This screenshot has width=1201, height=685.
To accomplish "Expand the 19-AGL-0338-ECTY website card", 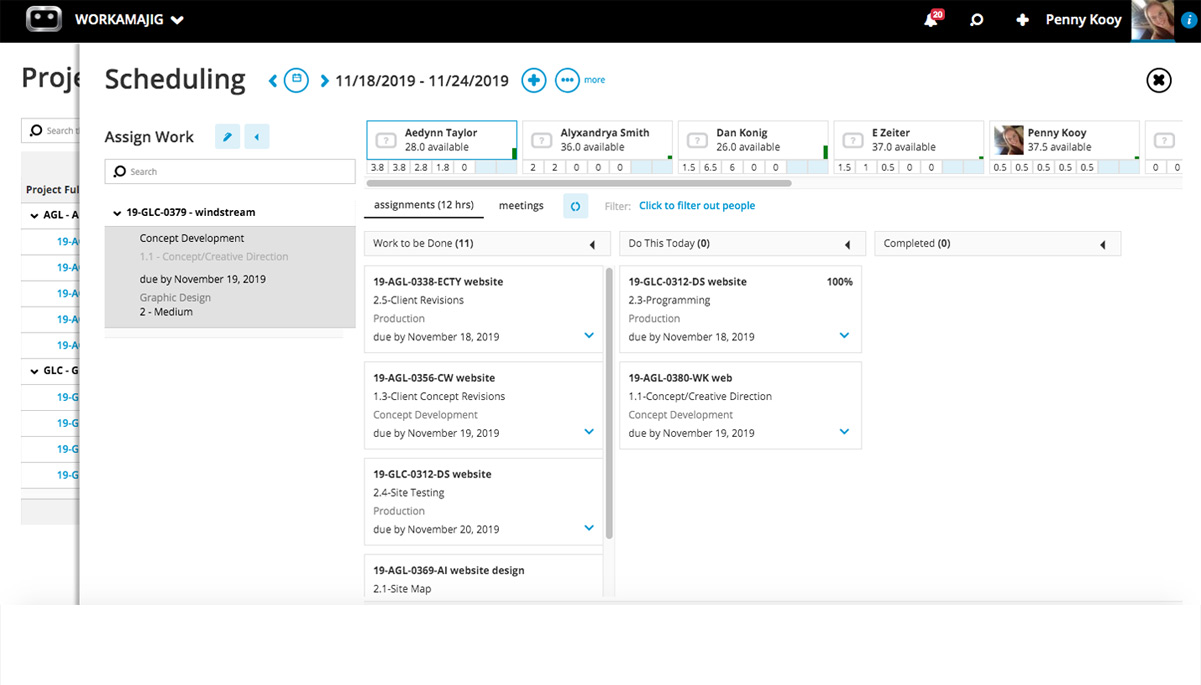I will click(589, 336).
